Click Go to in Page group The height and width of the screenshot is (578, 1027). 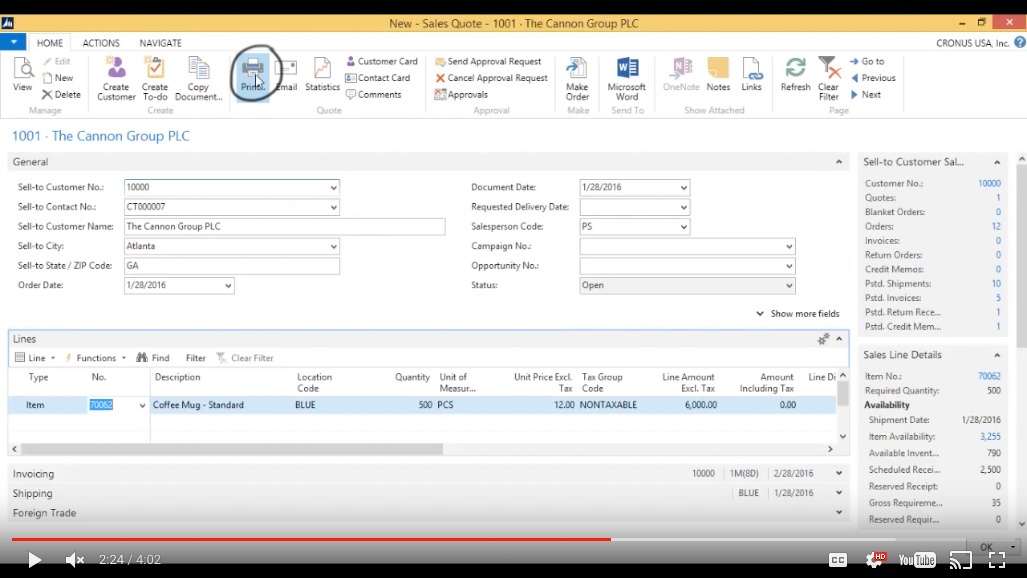(x=867, y=61)
